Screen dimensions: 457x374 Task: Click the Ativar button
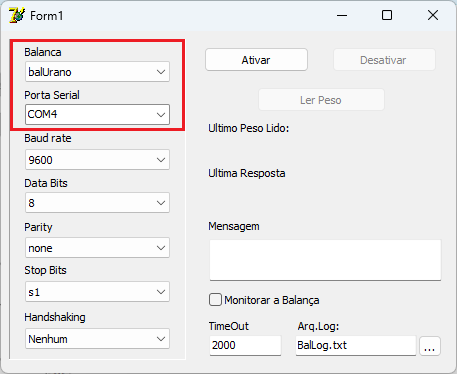(256, 60)
